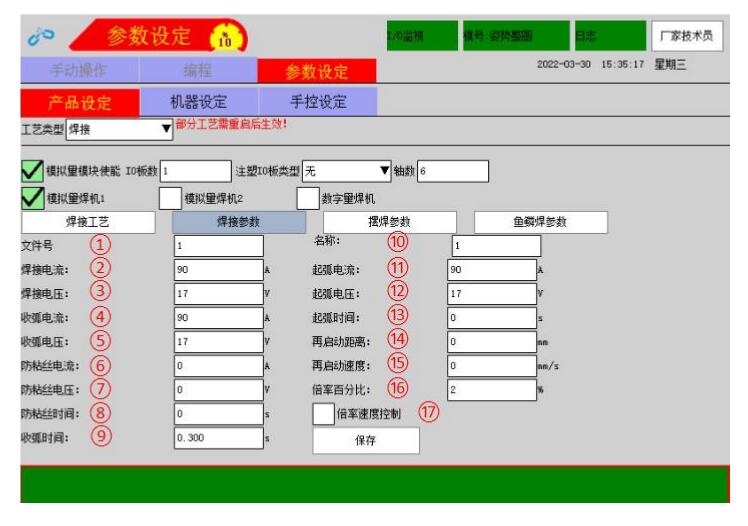Enable the 模拟量焊机2 checkbox
The height and width of the screenshot is (526, 748).
(170, 198)
